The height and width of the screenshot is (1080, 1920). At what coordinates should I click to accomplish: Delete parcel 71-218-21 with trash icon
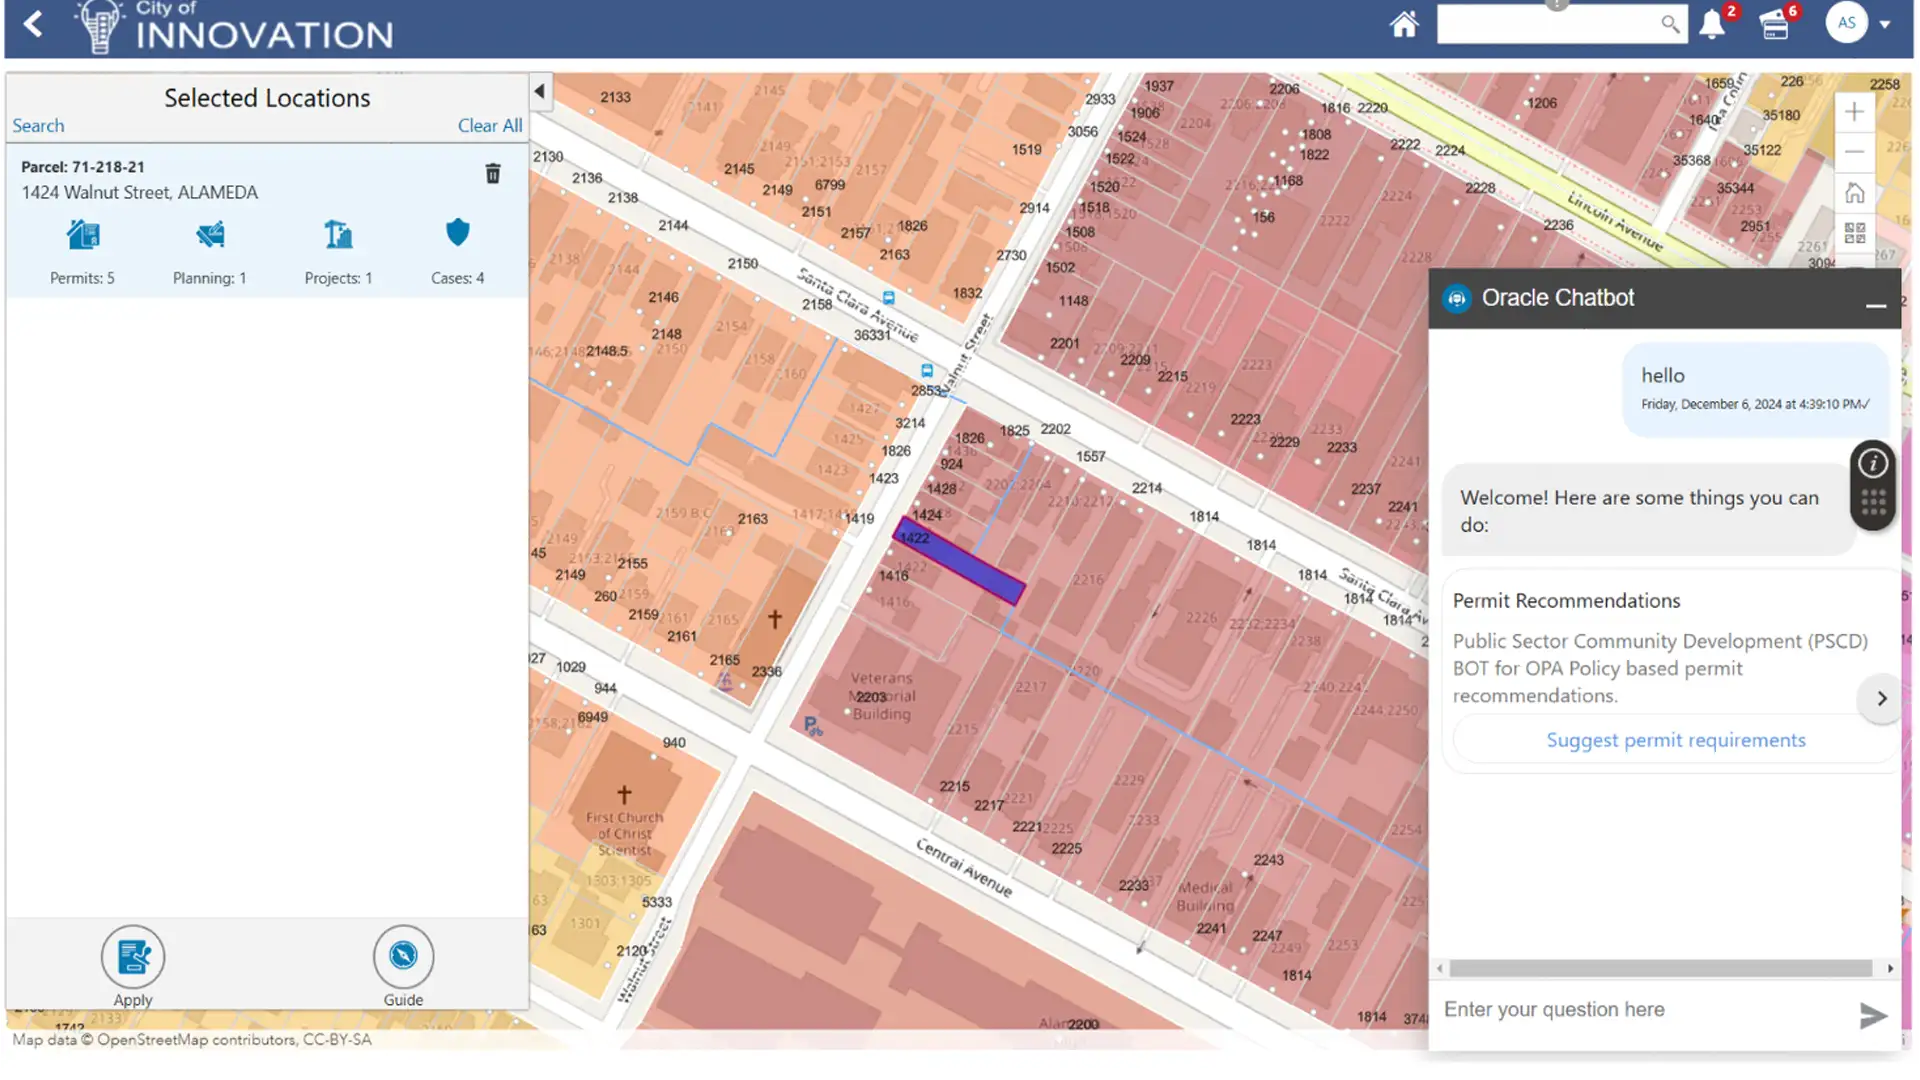(493, 174)
